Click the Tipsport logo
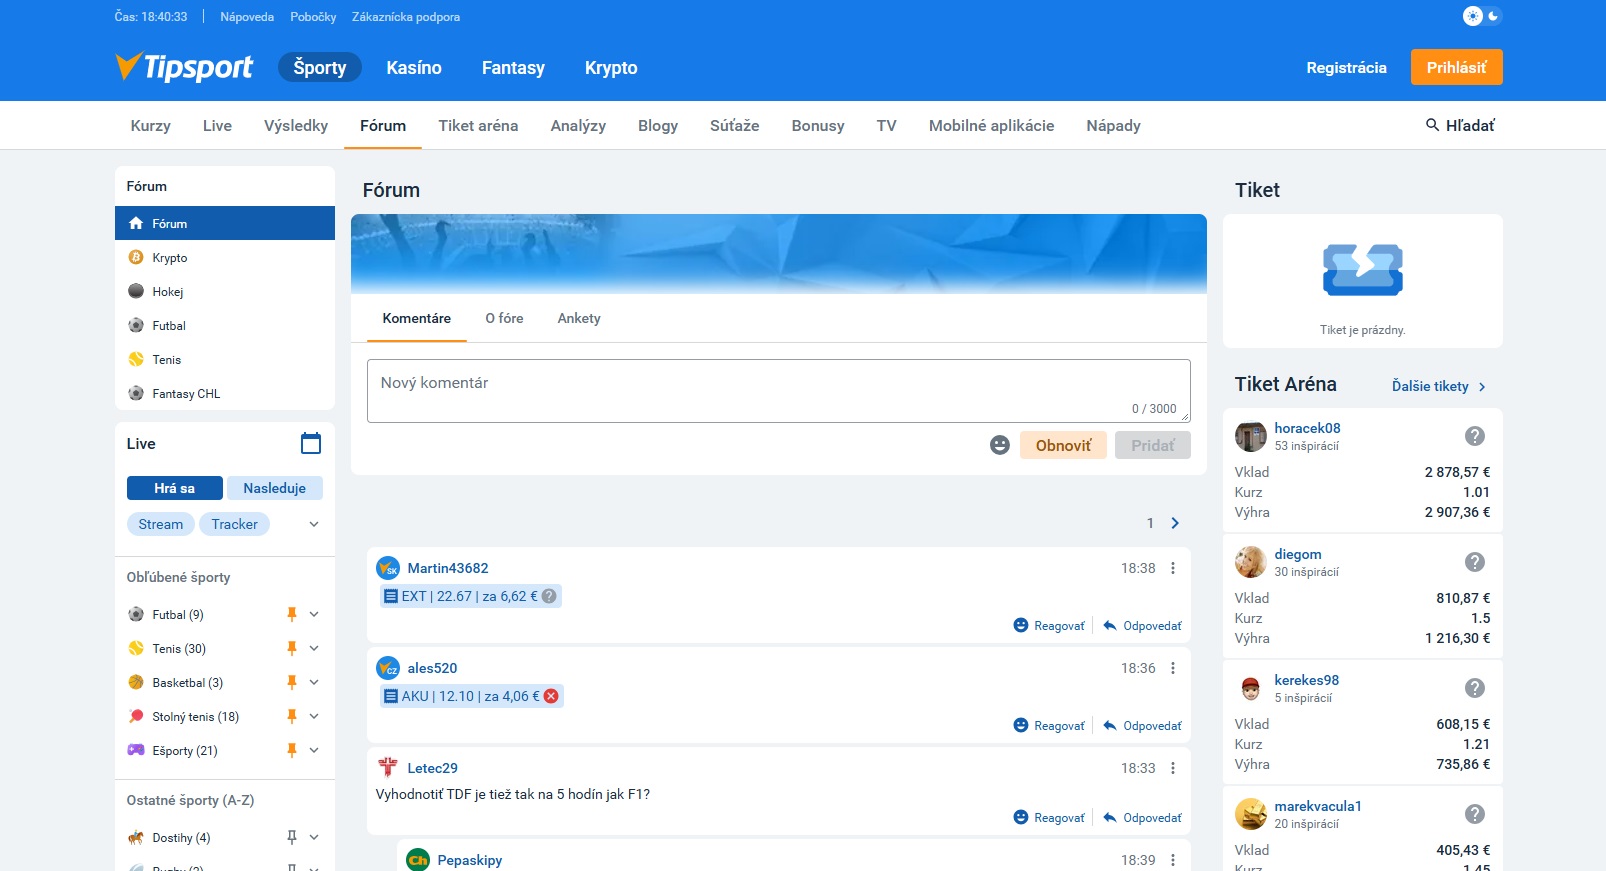 tap(184, 67)
